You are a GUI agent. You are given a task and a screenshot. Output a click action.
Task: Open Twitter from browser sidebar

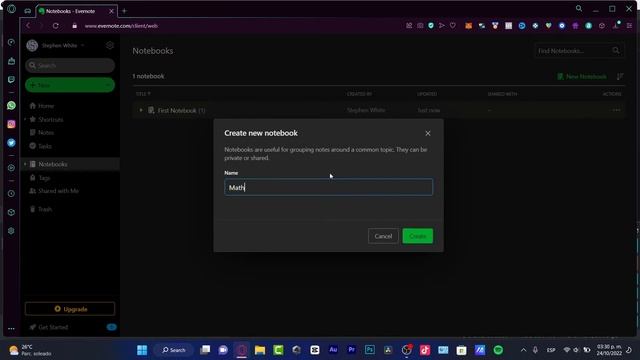pos(11,143)
